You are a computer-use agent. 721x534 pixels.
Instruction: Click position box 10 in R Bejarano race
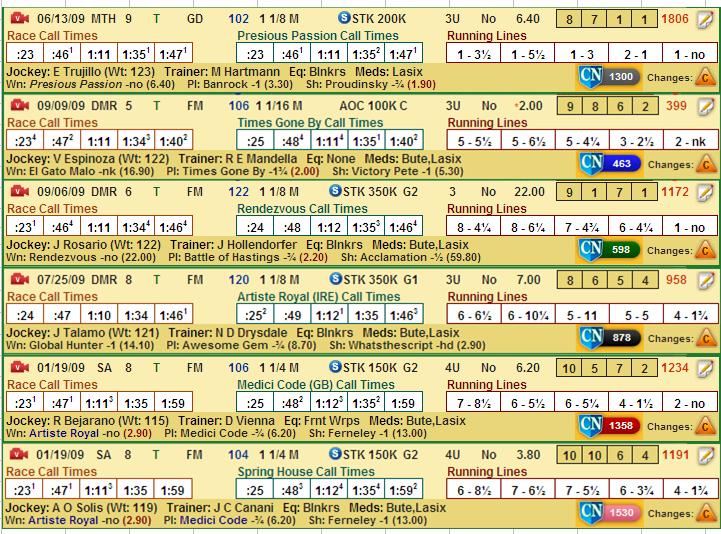tap(569, 368)
